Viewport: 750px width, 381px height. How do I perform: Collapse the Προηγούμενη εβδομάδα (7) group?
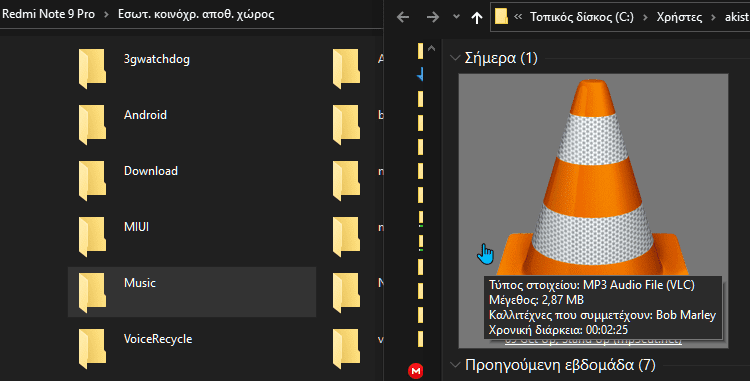tap(454, 365)
